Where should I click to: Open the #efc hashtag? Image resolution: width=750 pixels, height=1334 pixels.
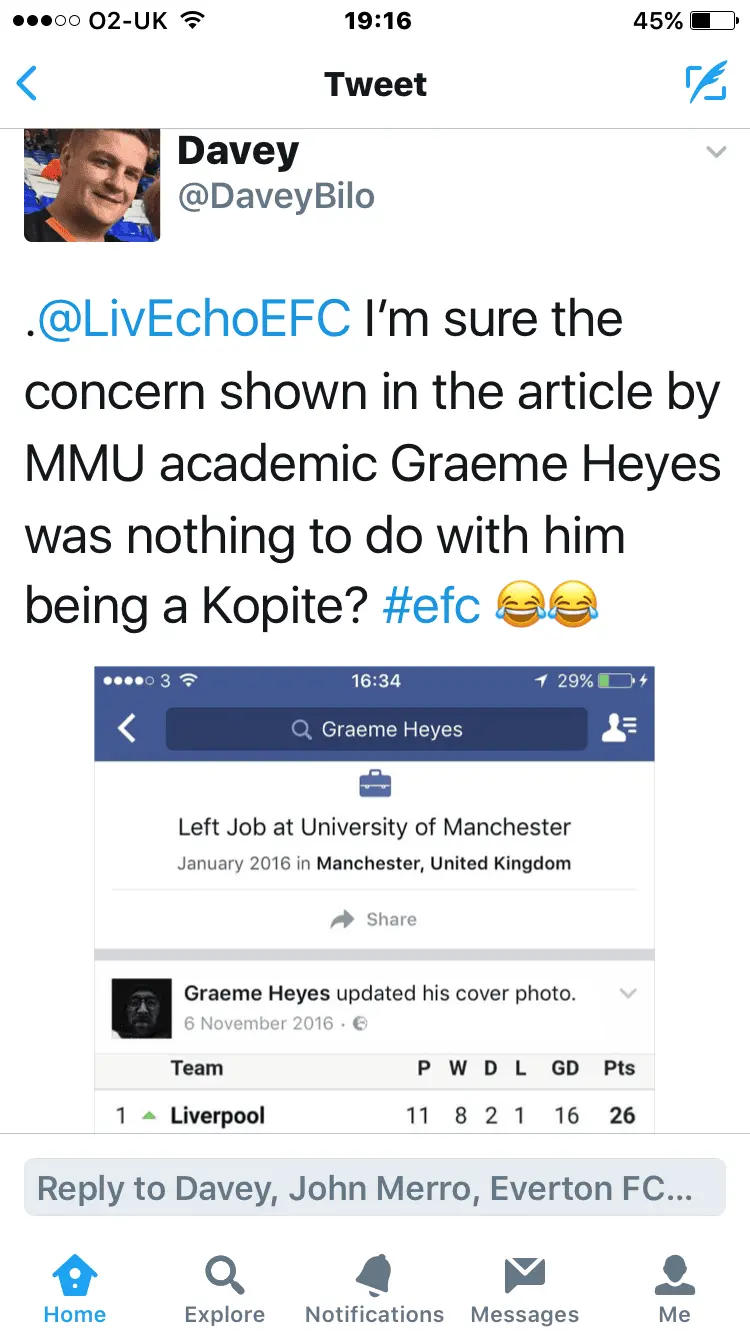432,607
